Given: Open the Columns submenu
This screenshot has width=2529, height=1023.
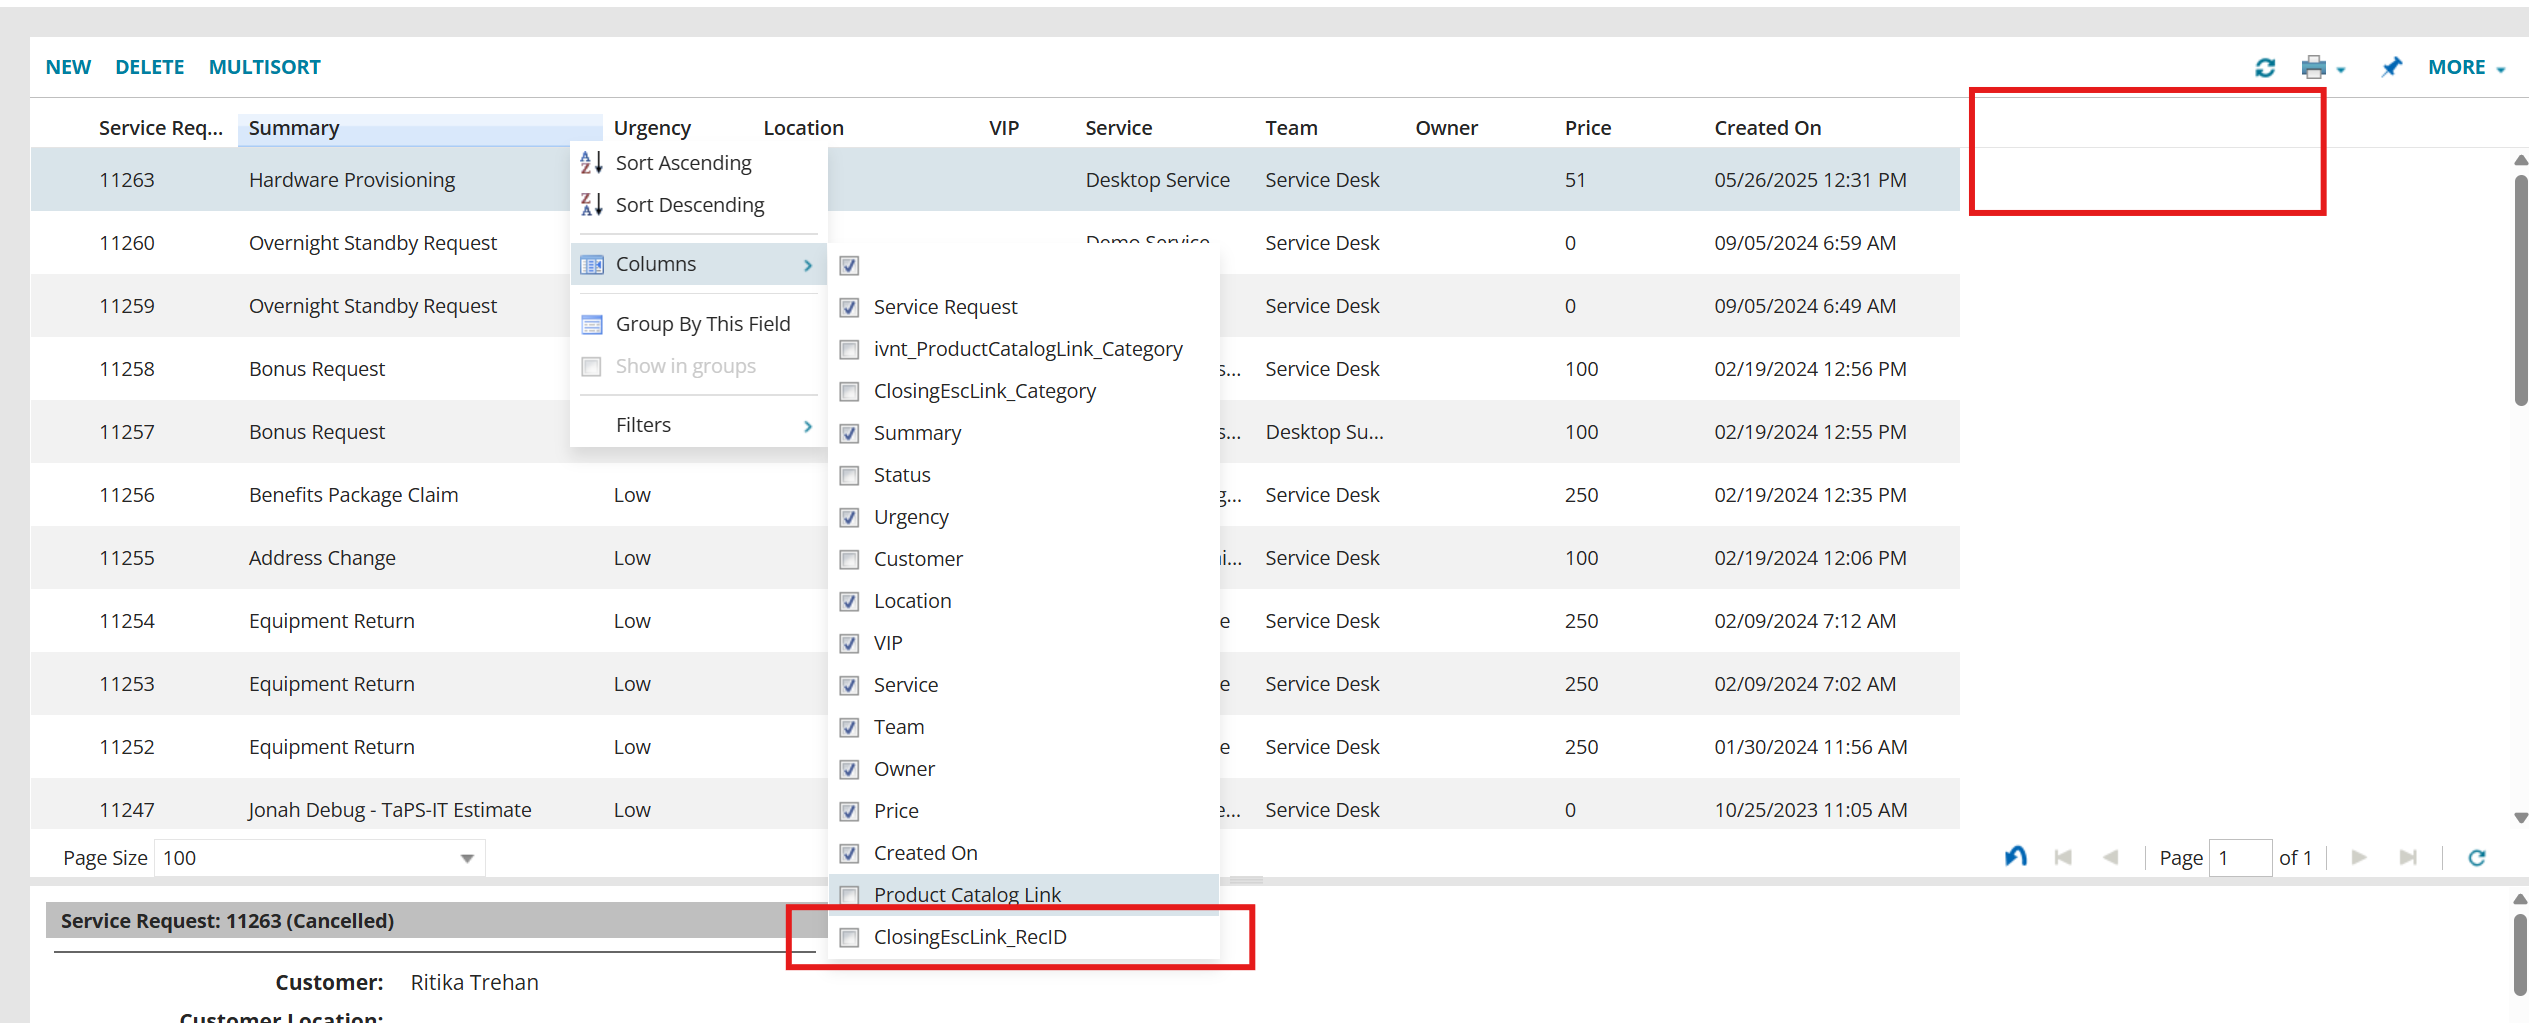Looking at the screenshot, I should point(655,263).
